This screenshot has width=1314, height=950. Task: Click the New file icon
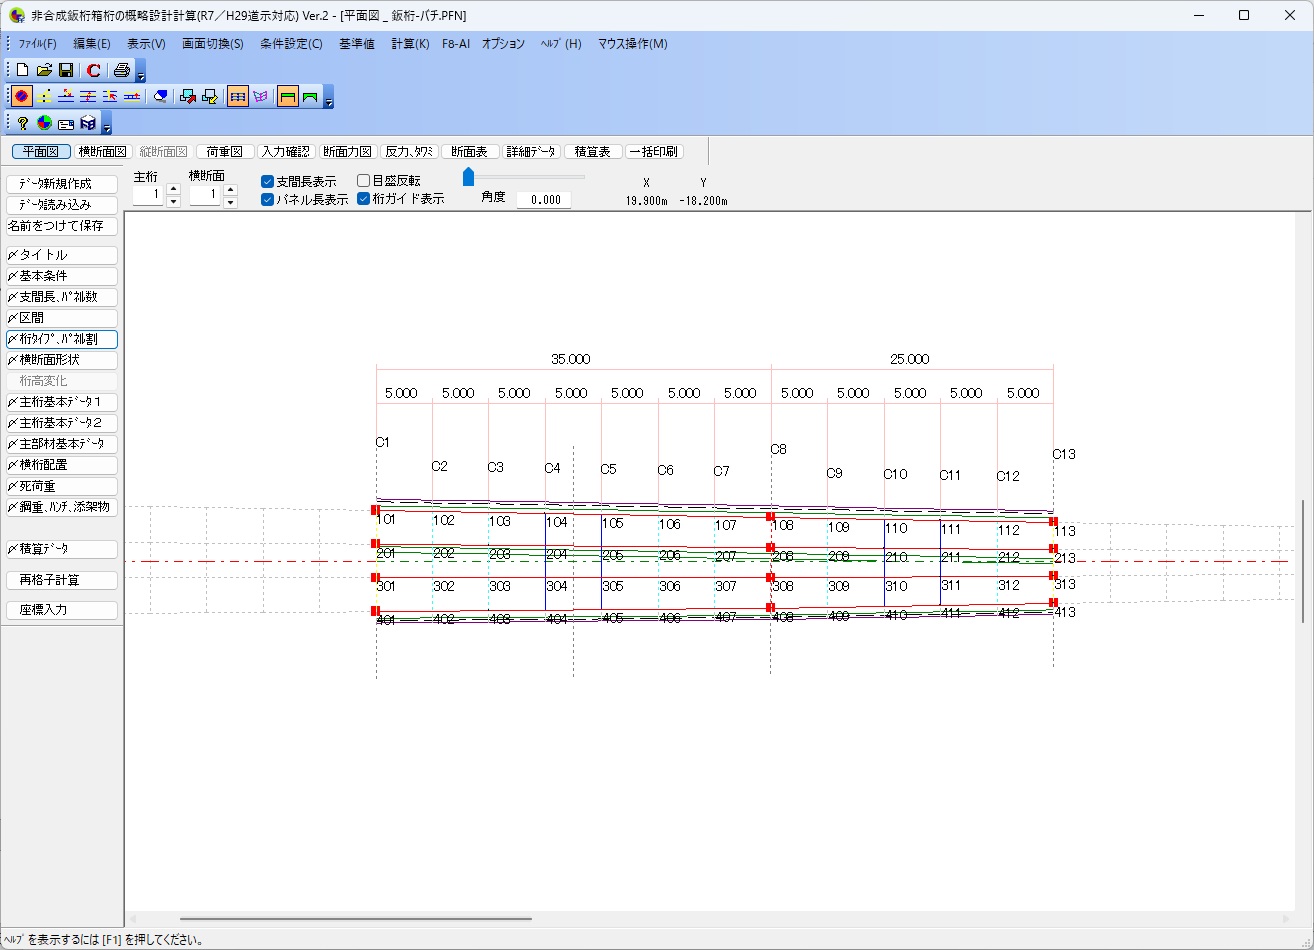[22, 70]
